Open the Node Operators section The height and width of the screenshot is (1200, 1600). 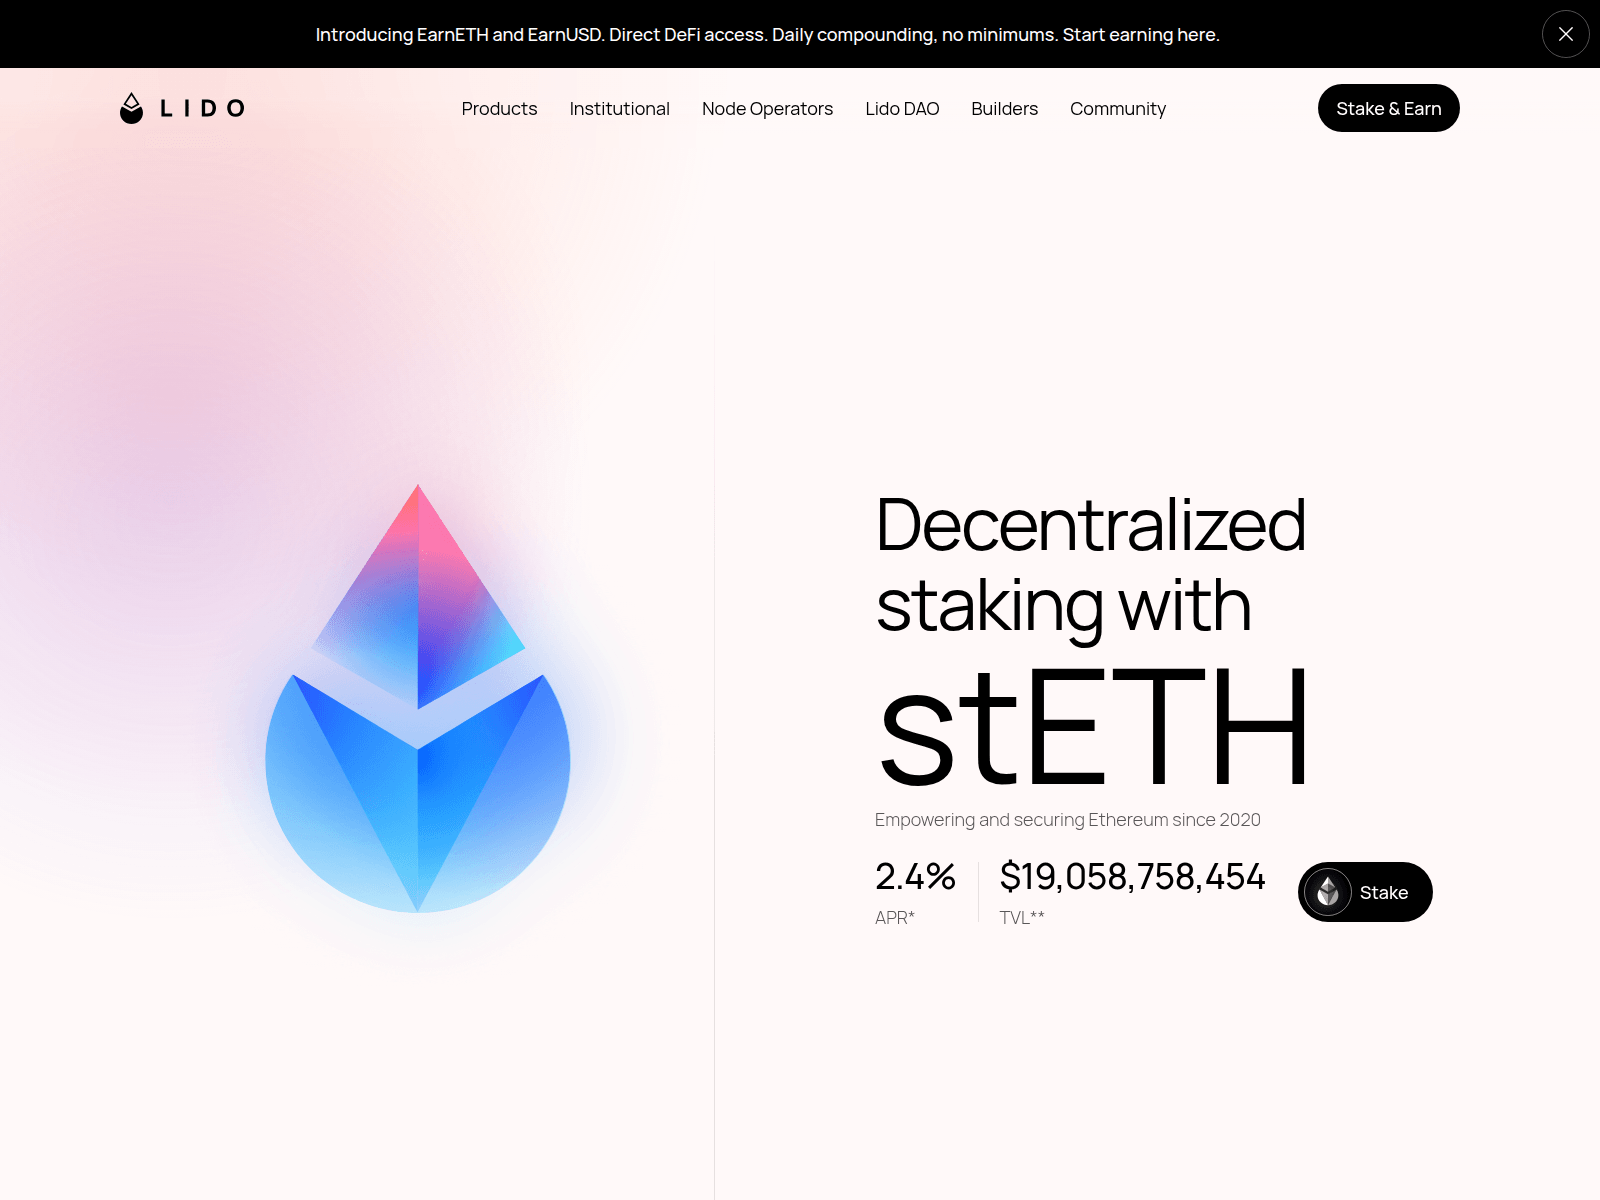point(767,108)
